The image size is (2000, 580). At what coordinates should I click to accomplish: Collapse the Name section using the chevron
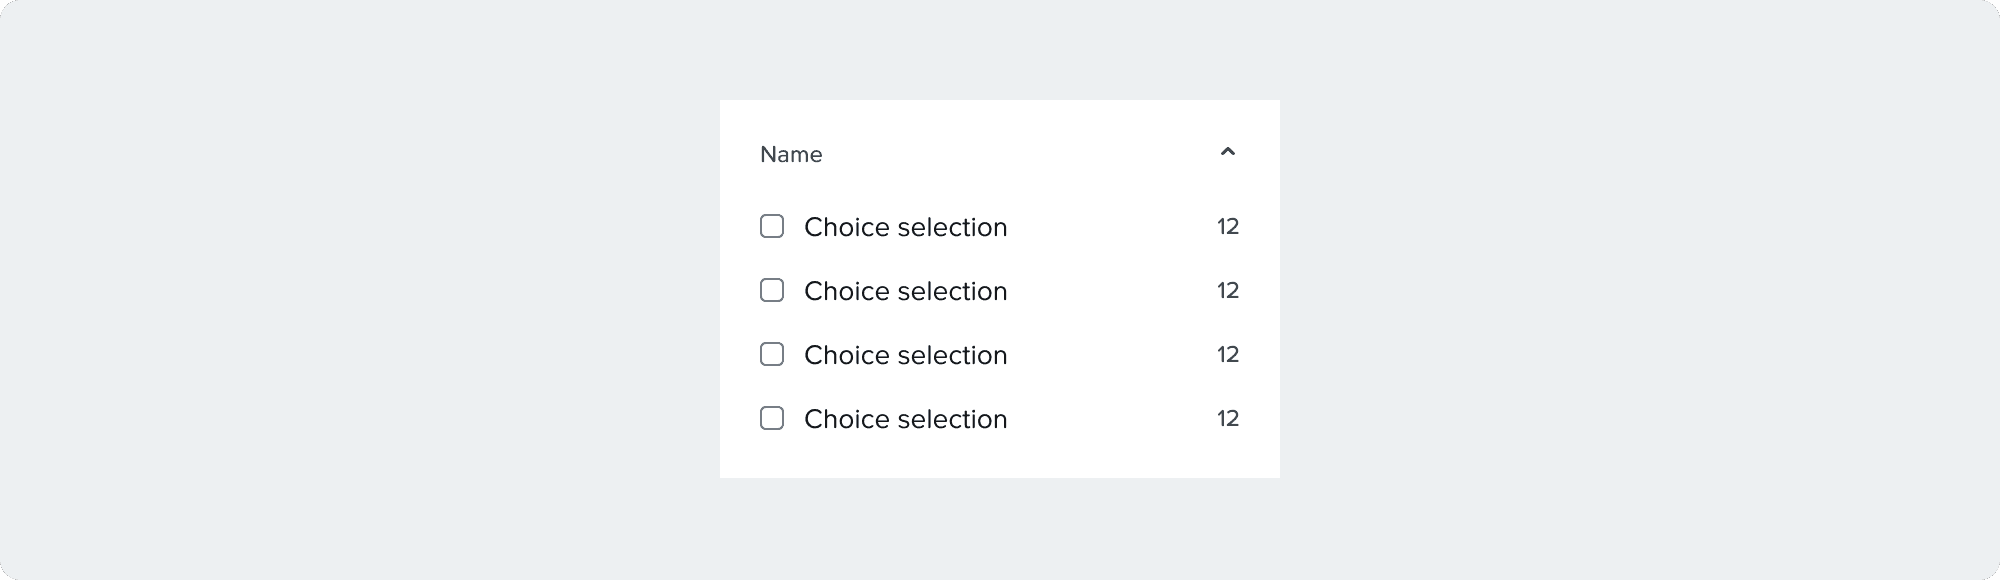point(1228,153)
